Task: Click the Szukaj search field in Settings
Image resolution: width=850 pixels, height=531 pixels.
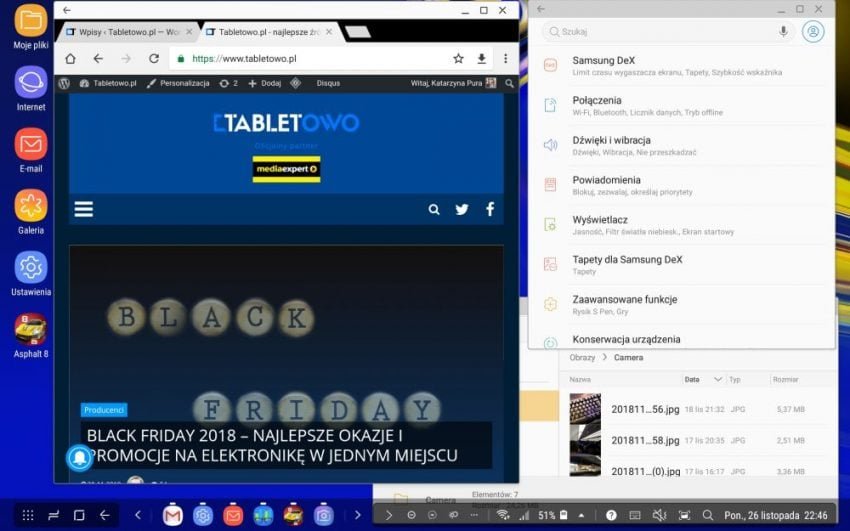Action: coord(668,31)
